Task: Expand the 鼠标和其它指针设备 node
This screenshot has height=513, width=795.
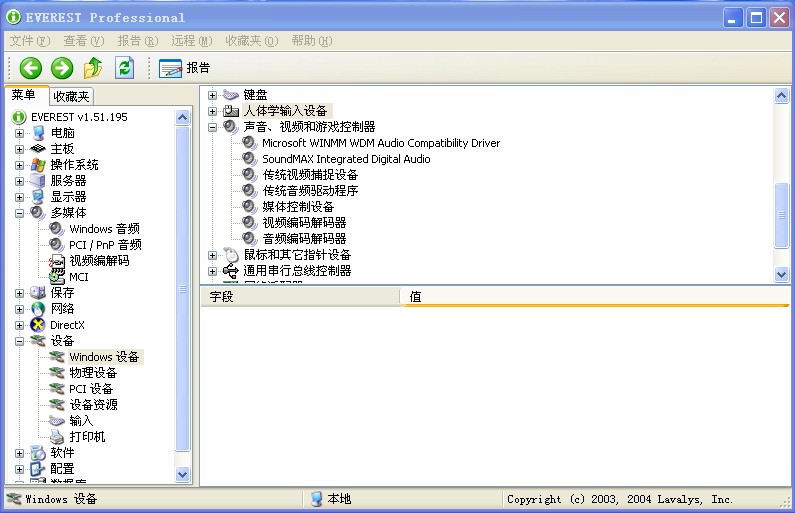Action: [x=212, y=255]
